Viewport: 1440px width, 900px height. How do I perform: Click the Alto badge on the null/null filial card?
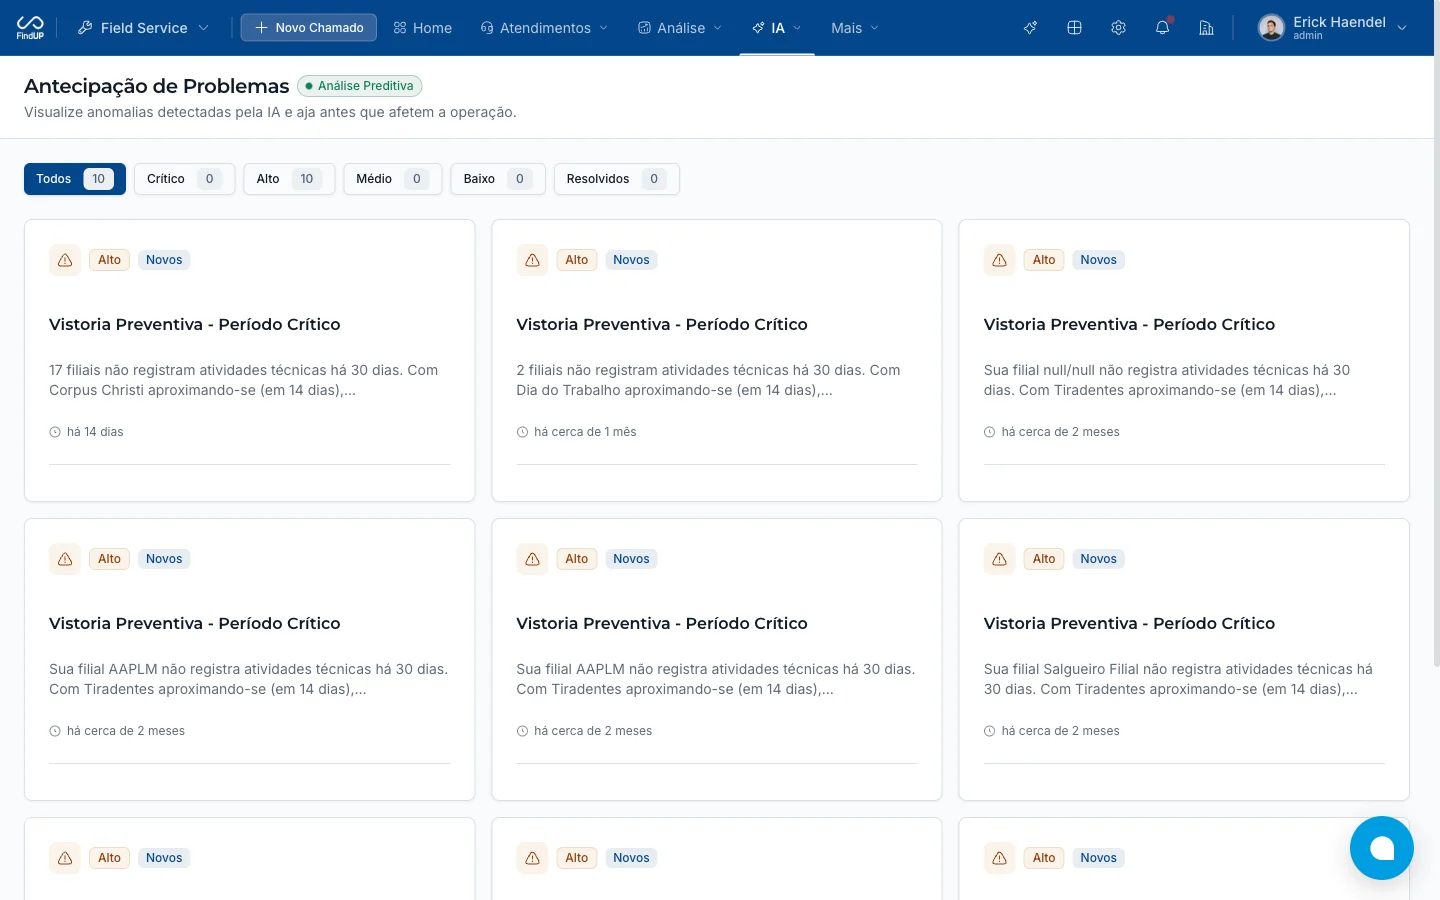1044,260
